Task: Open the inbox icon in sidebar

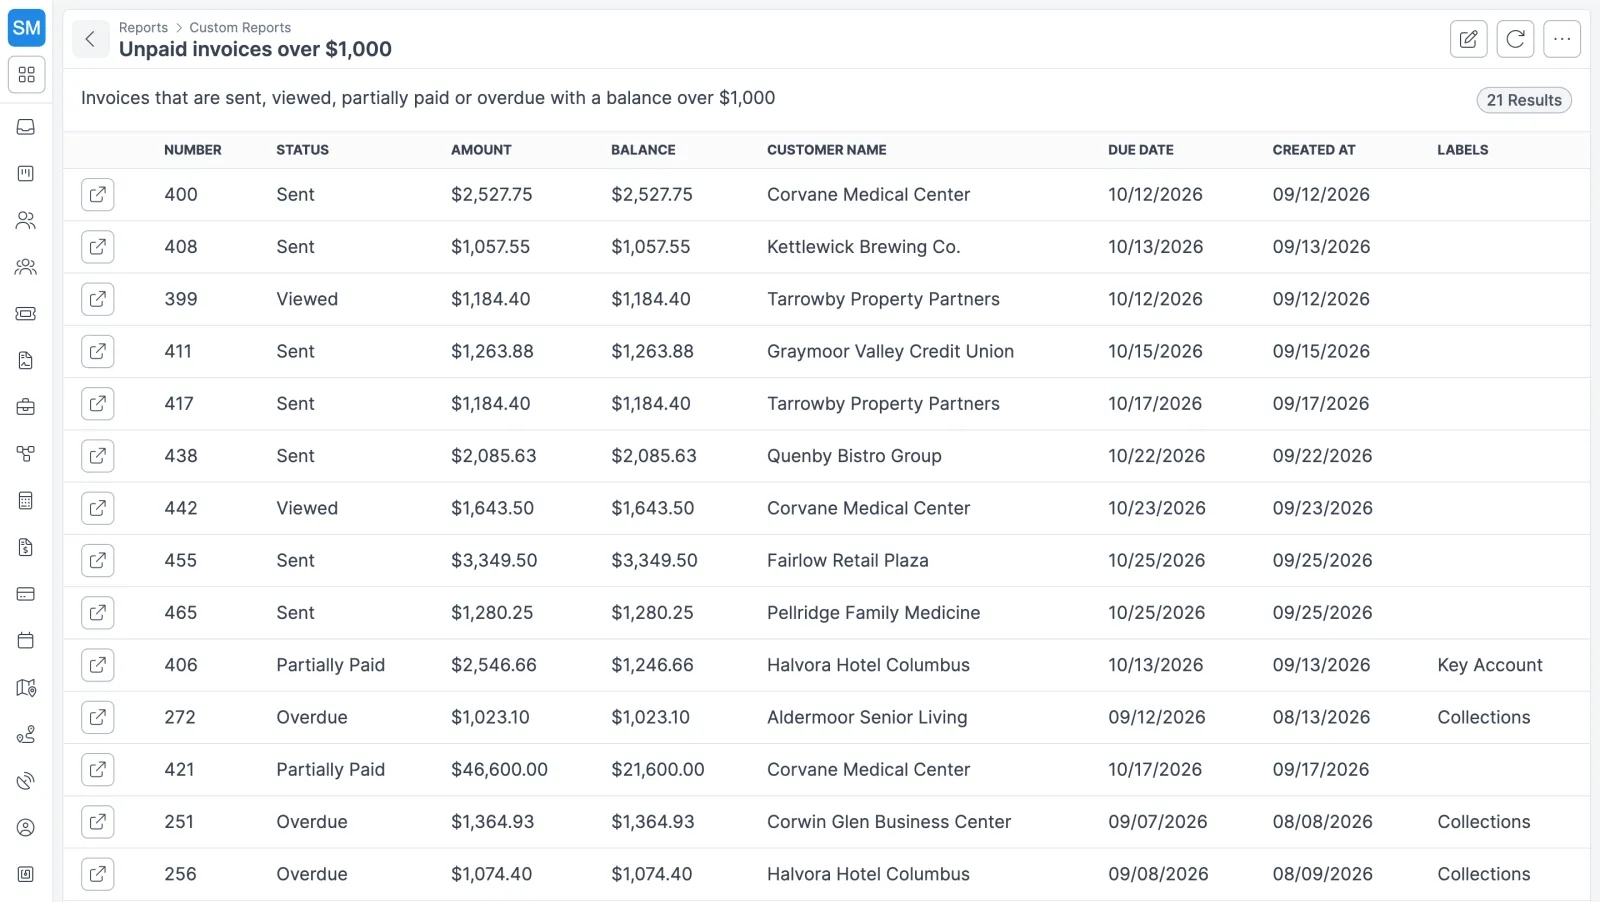Action: [x=26, y=127]
